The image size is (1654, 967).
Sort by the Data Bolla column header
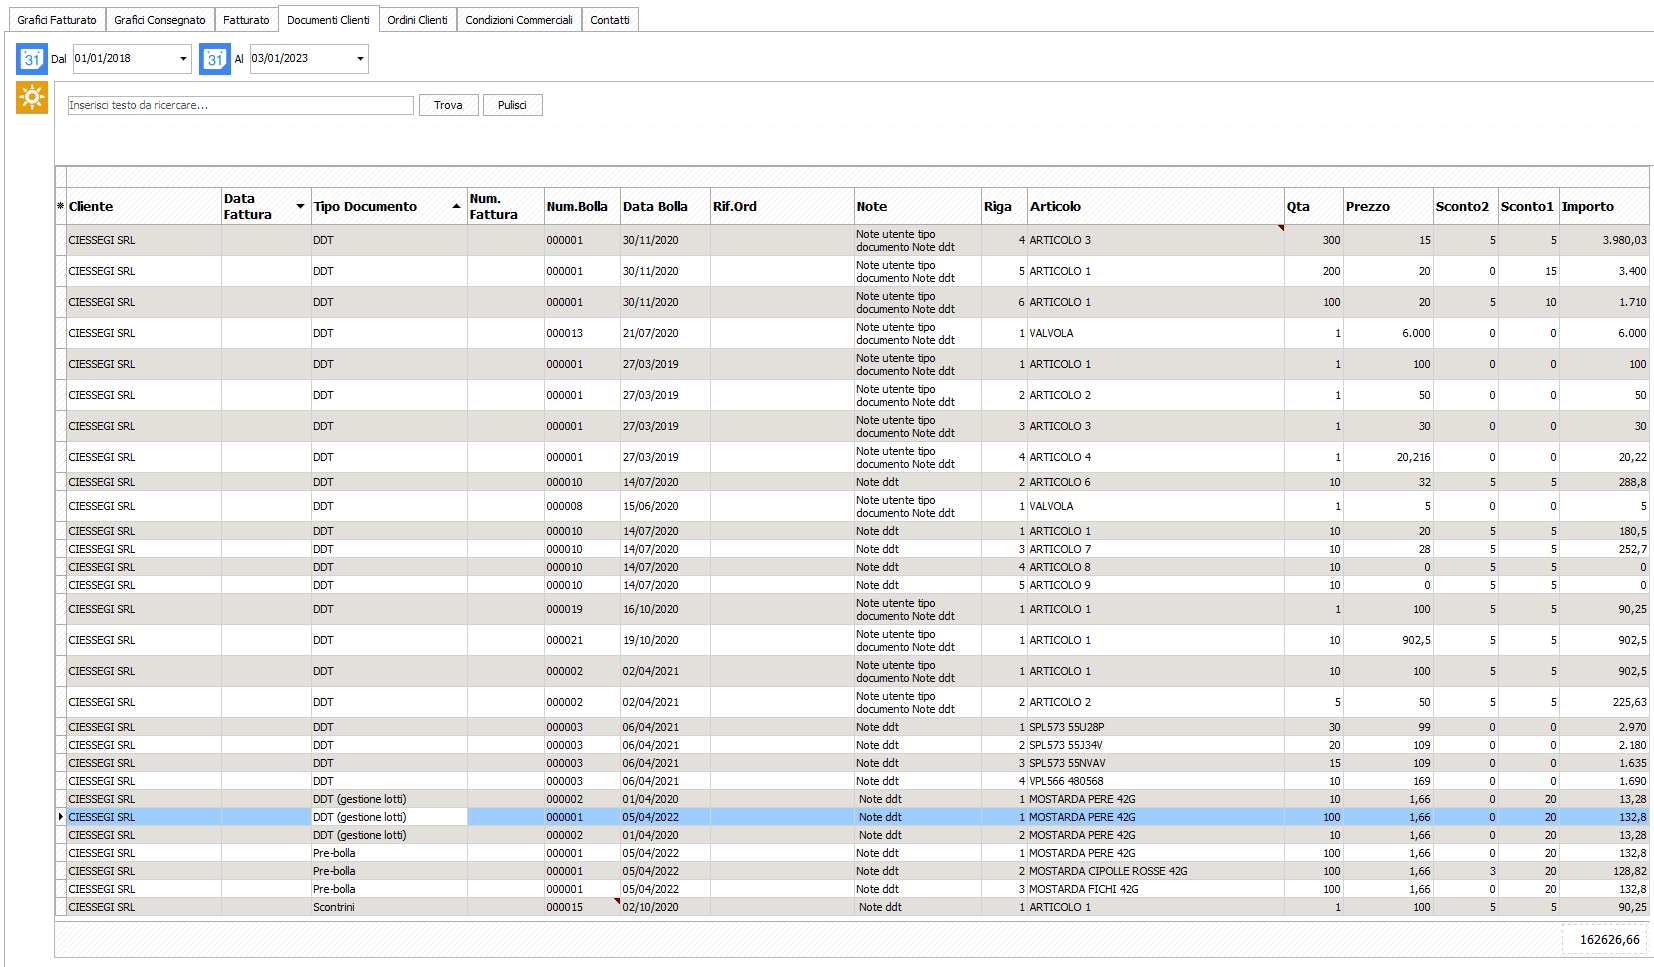click(x=665, y=206)
